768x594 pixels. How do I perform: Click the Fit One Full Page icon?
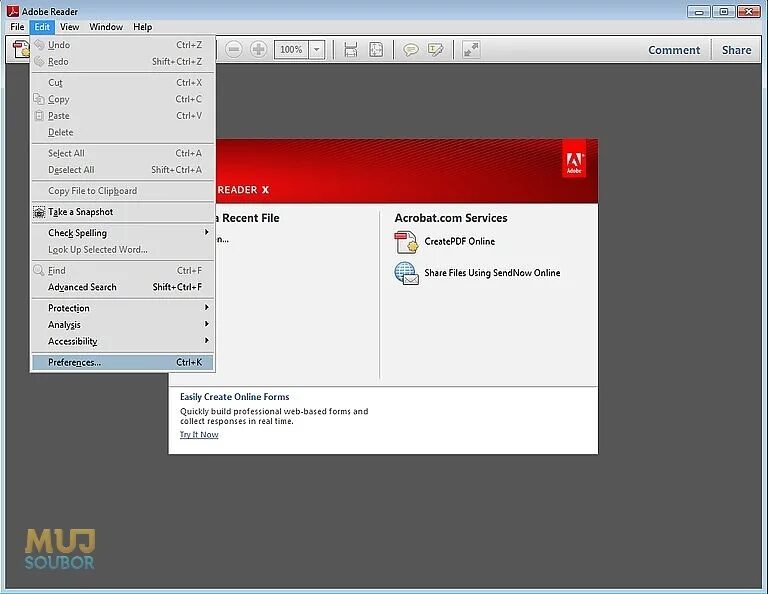tap(376, 49)
